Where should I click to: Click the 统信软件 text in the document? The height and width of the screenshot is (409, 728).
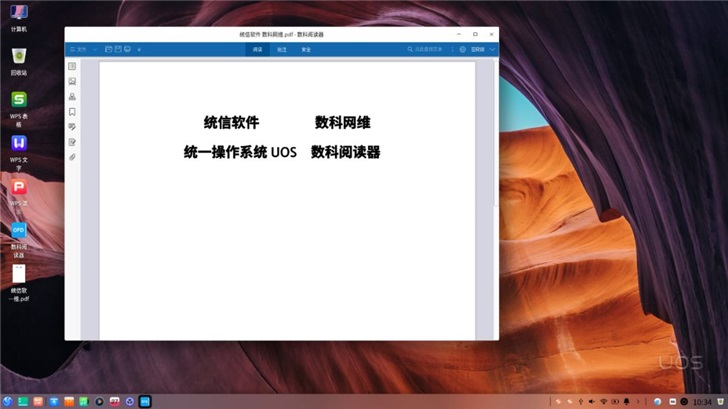pos(231,123)
